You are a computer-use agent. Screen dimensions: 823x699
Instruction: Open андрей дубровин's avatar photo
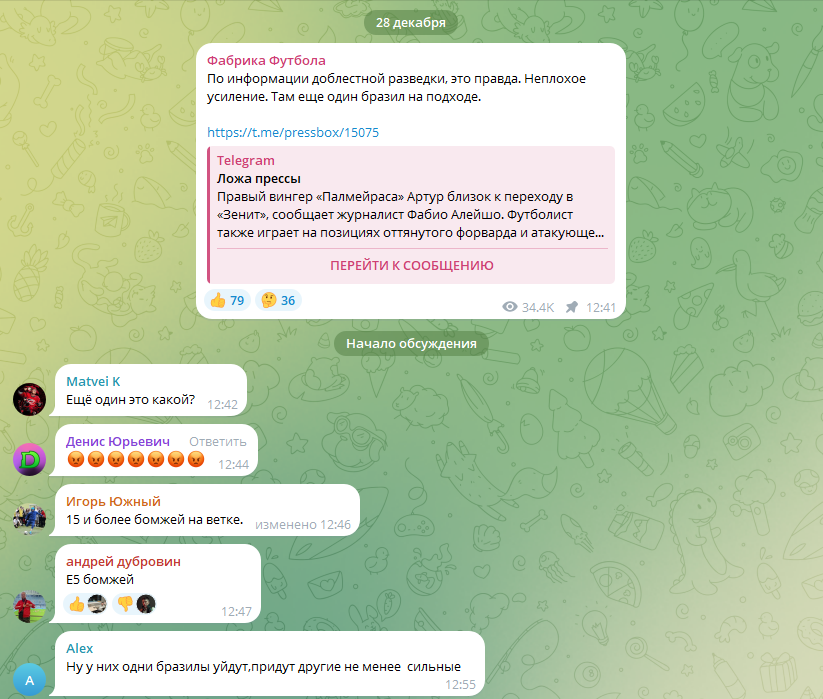[29, 606]
